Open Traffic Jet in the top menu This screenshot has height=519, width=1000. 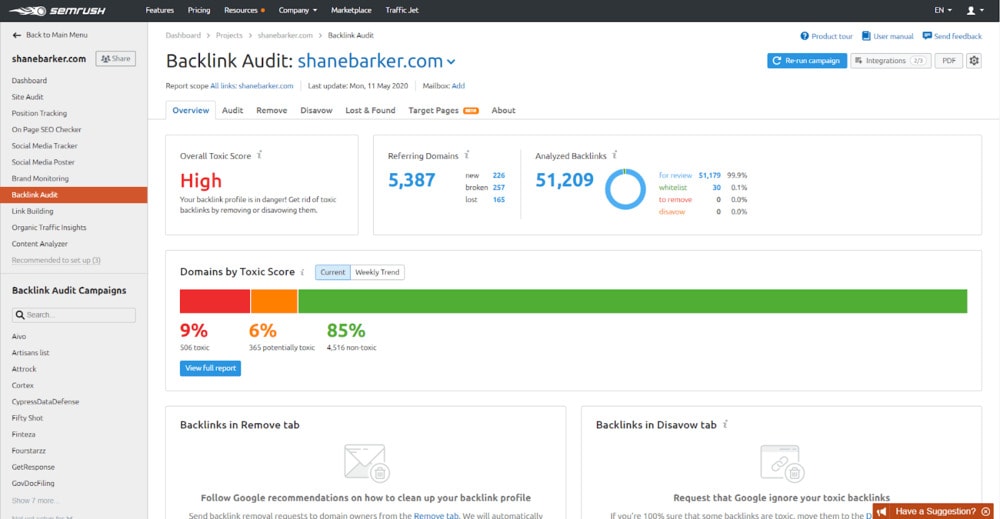[402, 10]
